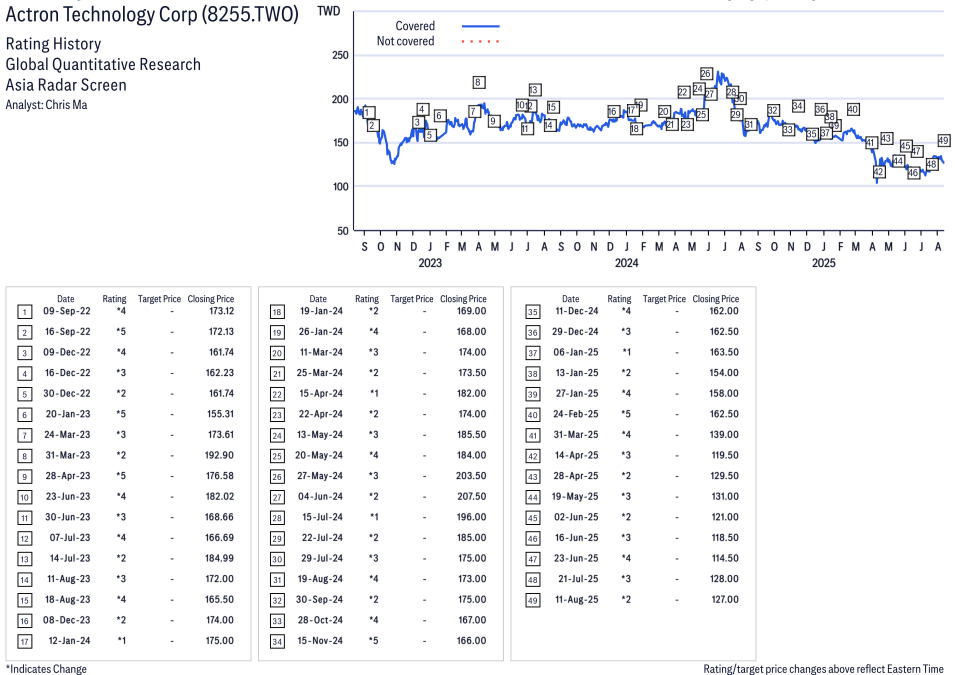Click the date 11-Dec-24 in the table
955x675 pixels.
(577, 311)
